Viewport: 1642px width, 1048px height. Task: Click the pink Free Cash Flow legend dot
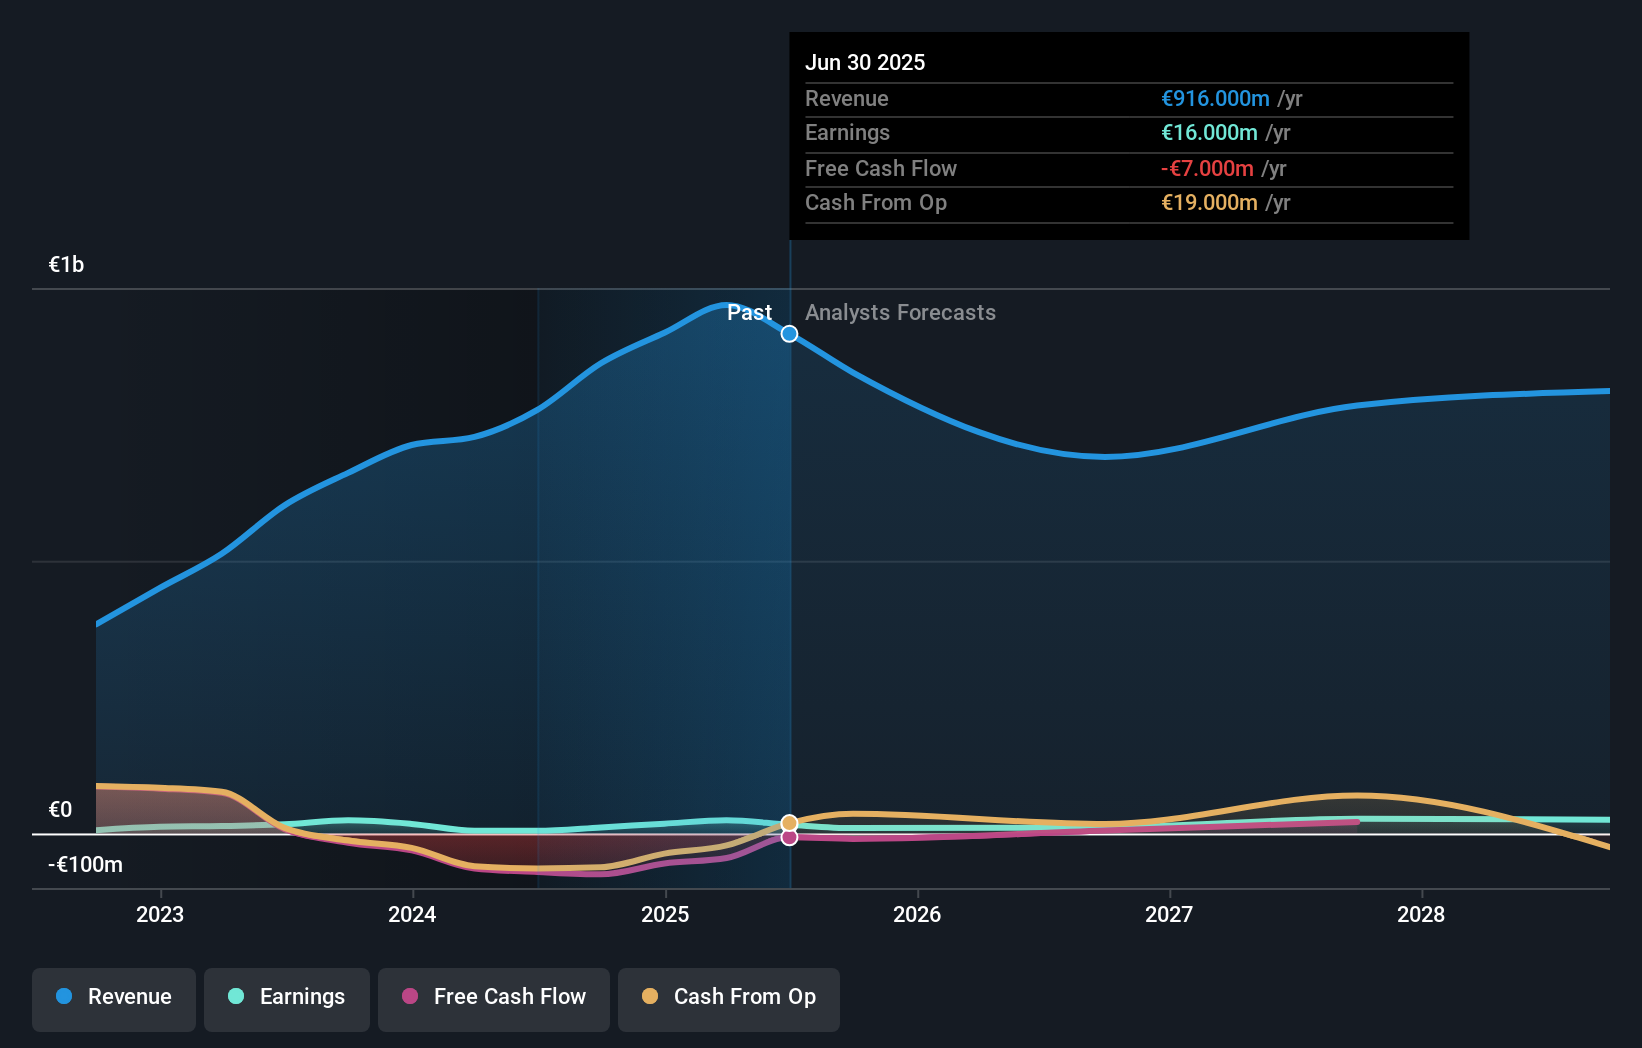410,997
